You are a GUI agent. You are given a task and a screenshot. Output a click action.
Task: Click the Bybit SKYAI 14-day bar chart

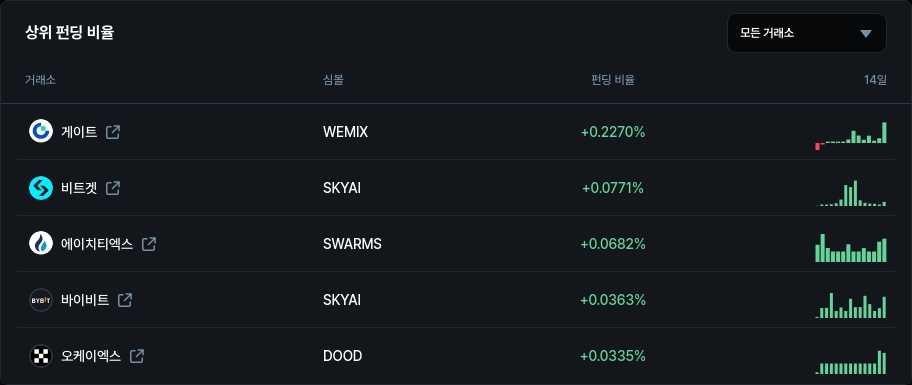coord(851,305)
